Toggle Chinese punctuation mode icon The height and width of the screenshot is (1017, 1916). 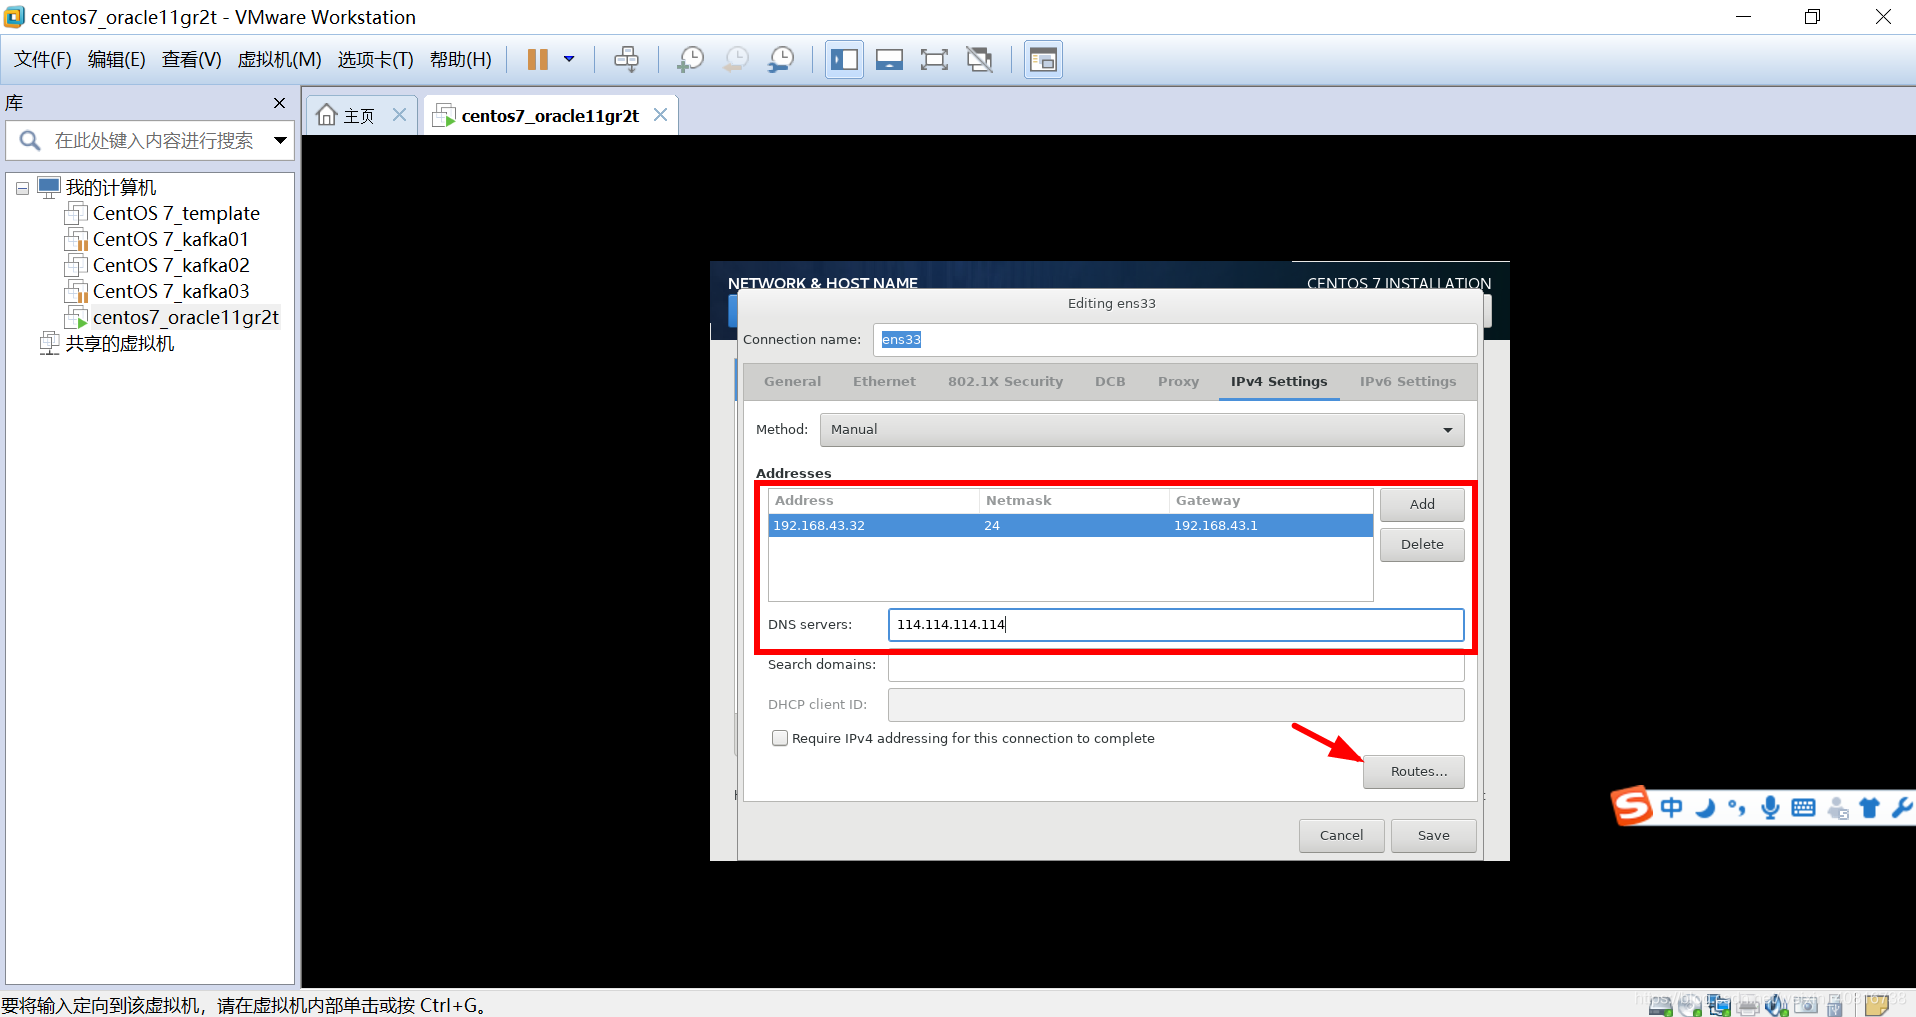[x=1737, y=807]
